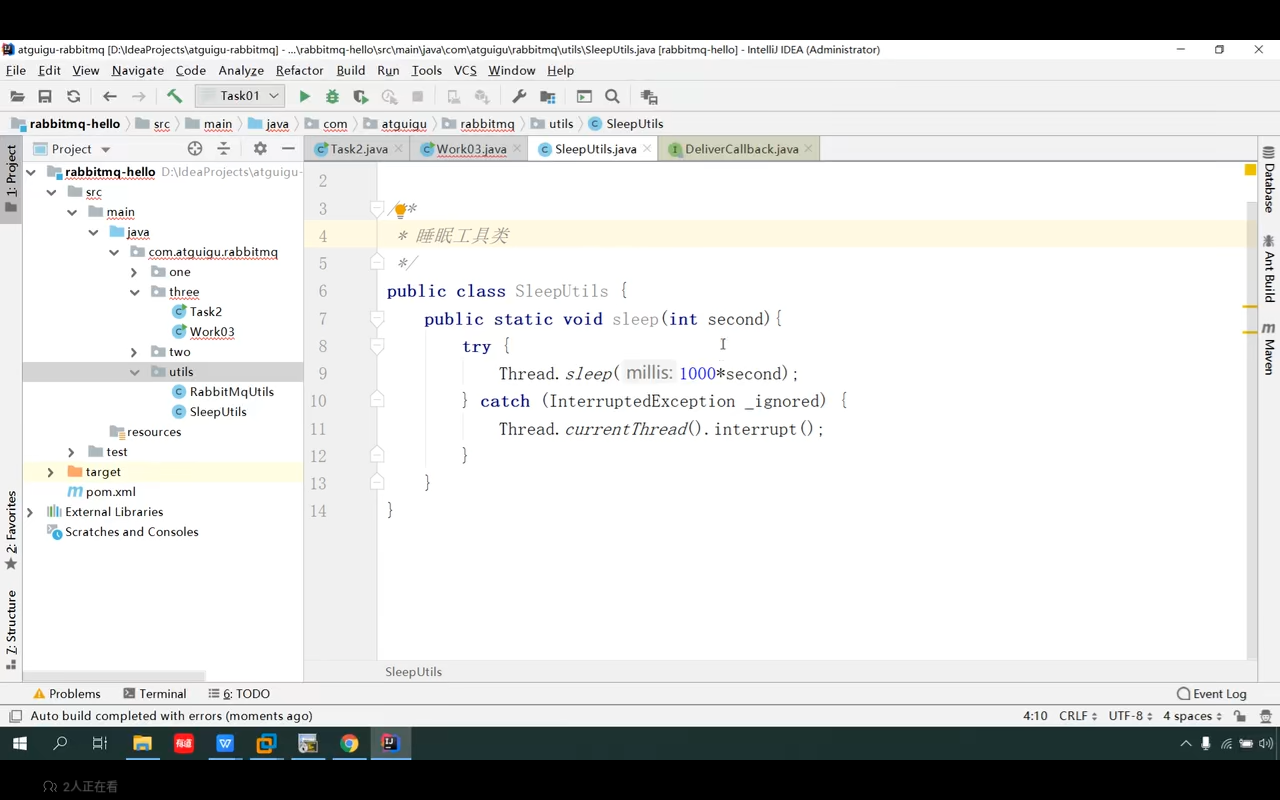Collapse the three package folder
Viewport: 1280px width, 800px height.
coord(134,292)
